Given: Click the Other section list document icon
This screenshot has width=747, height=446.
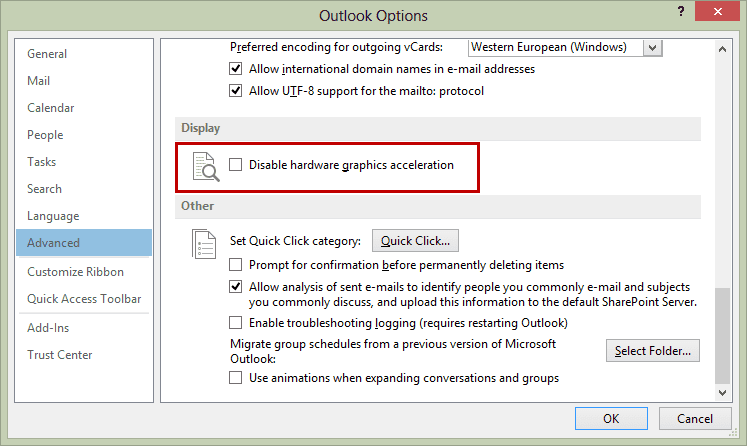Looking at the screenshot, I should (x=204, y=244).
